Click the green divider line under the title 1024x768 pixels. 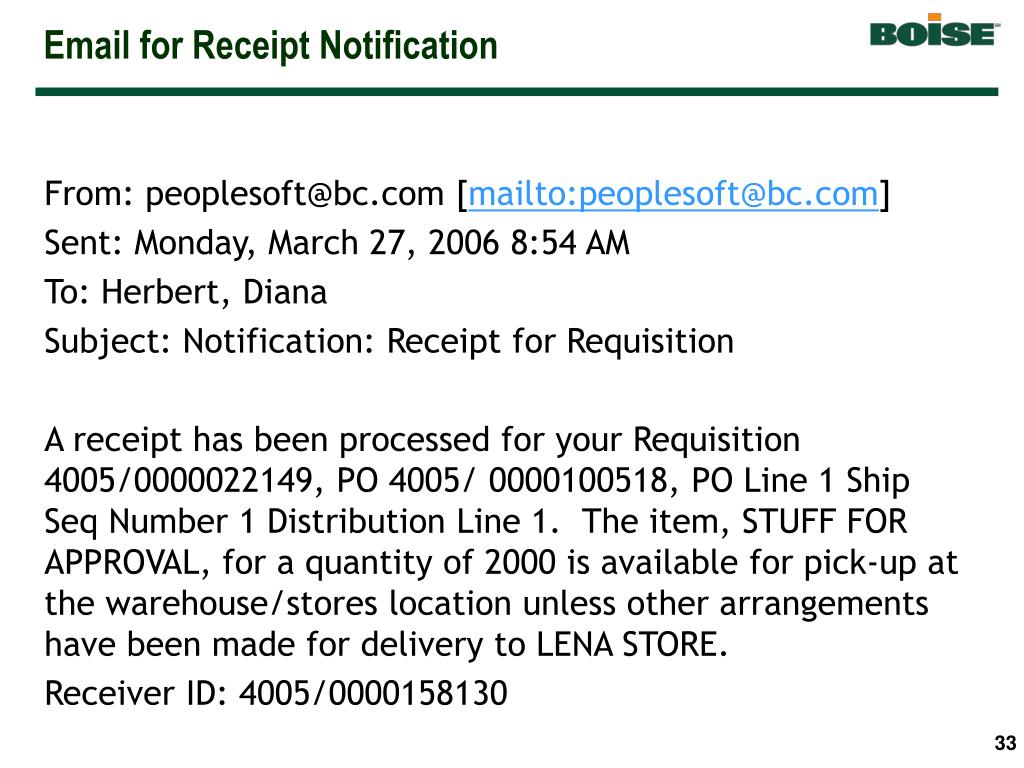(x=517, y=92)
